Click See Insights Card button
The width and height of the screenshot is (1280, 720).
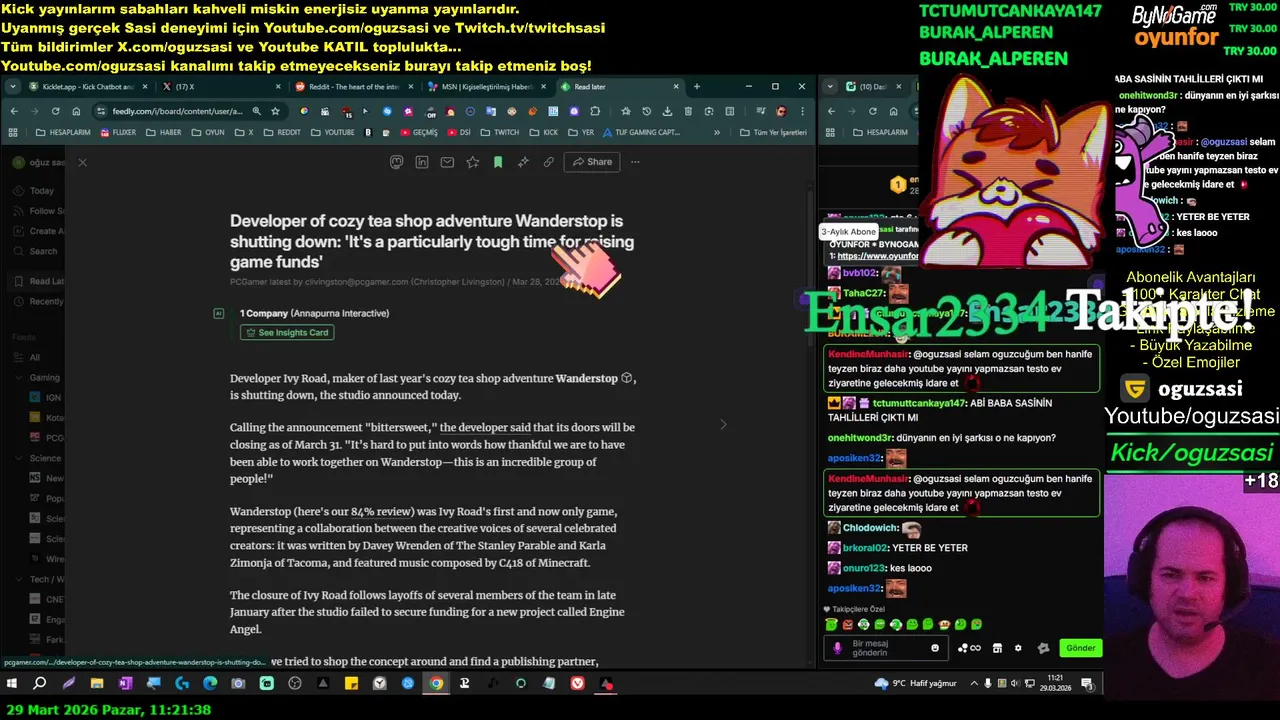[x=287, y=332]
